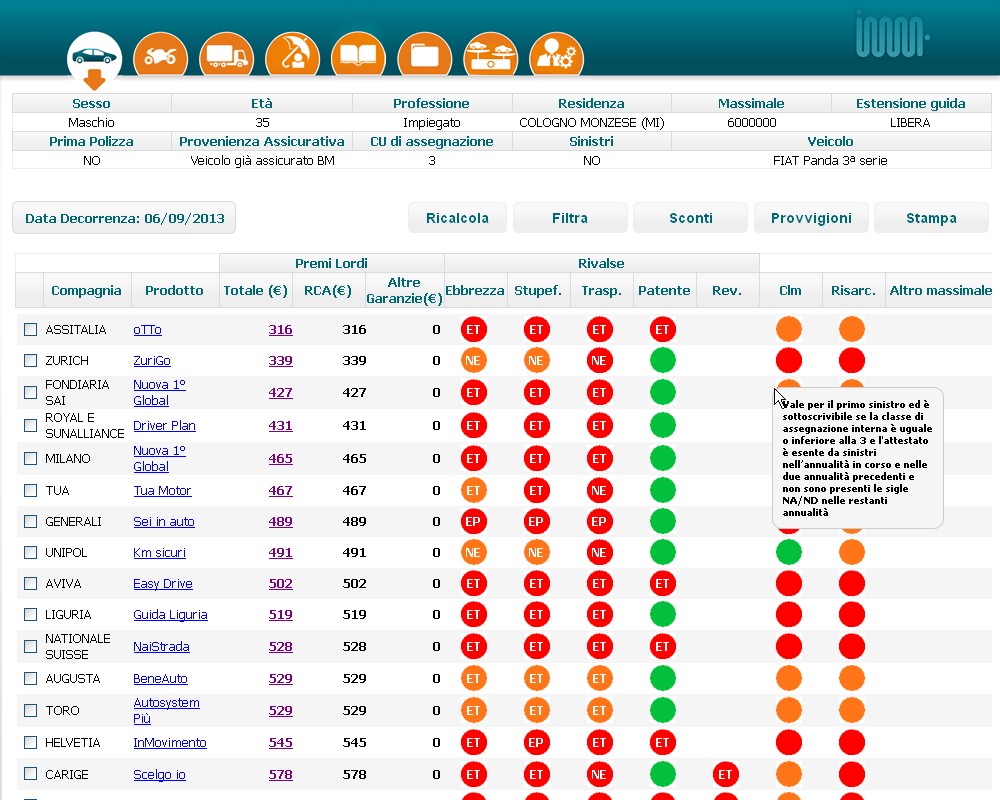Select the FONDIARIA SAI checkbox
The height and width of the screenshot is (800, 1000).
pos(30,392)
